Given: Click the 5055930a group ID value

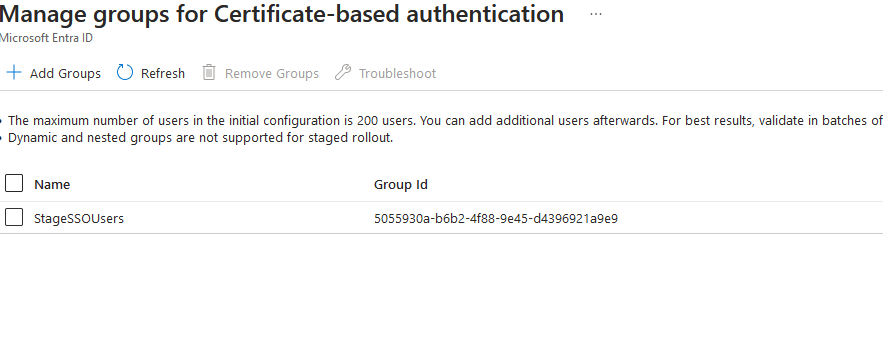Looking at the screenshot, I should pos(496,218).
